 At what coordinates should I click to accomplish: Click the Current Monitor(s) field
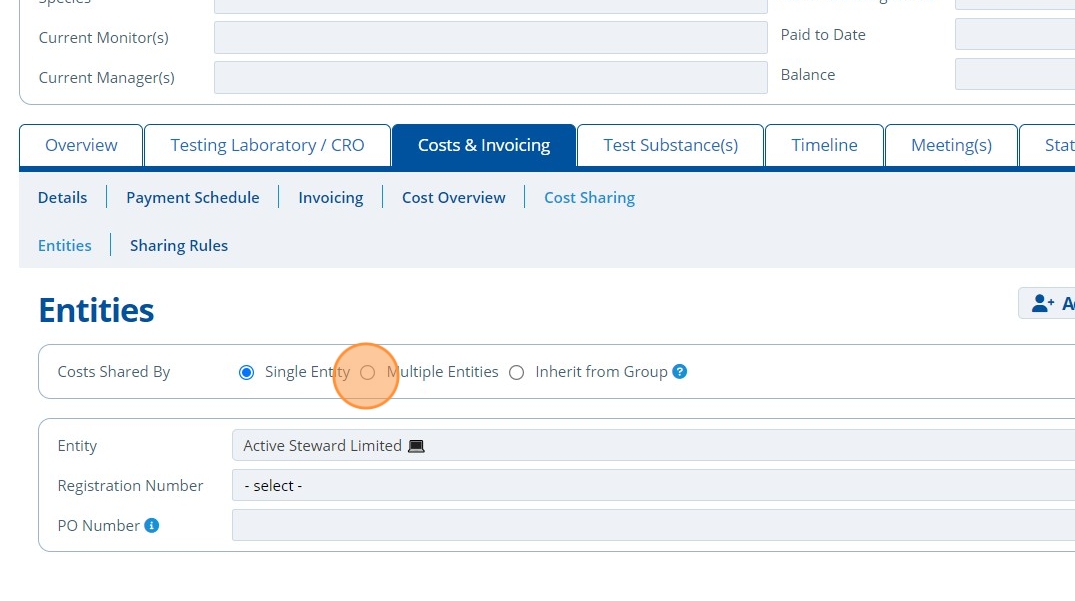(x=490, y=37)
